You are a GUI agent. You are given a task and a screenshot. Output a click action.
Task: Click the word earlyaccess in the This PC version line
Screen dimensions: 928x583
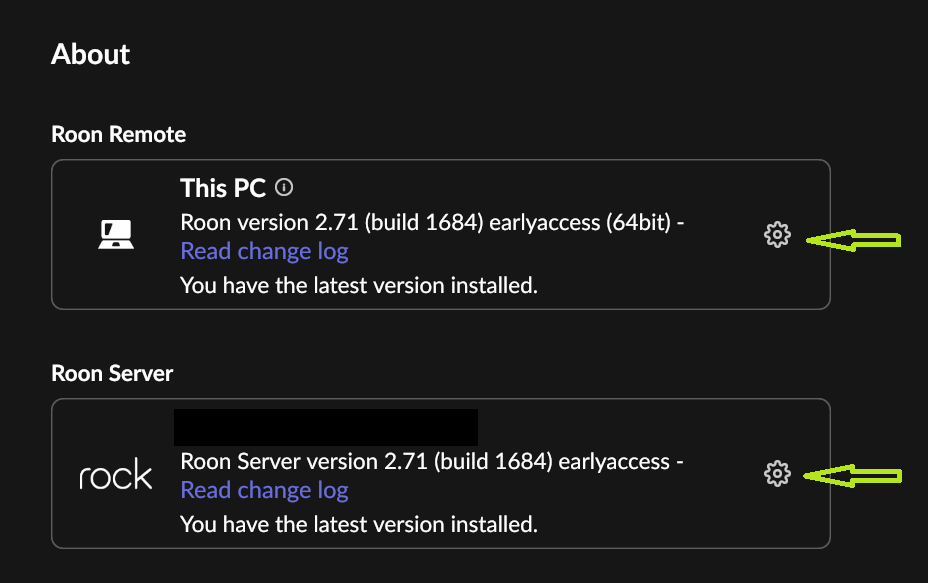pos(544,223)
